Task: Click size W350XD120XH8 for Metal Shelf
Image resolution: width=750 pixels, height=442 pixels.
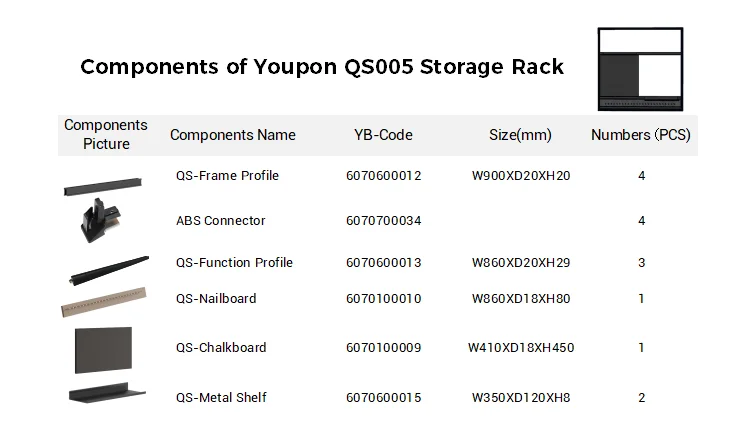Action: (521, 398)
